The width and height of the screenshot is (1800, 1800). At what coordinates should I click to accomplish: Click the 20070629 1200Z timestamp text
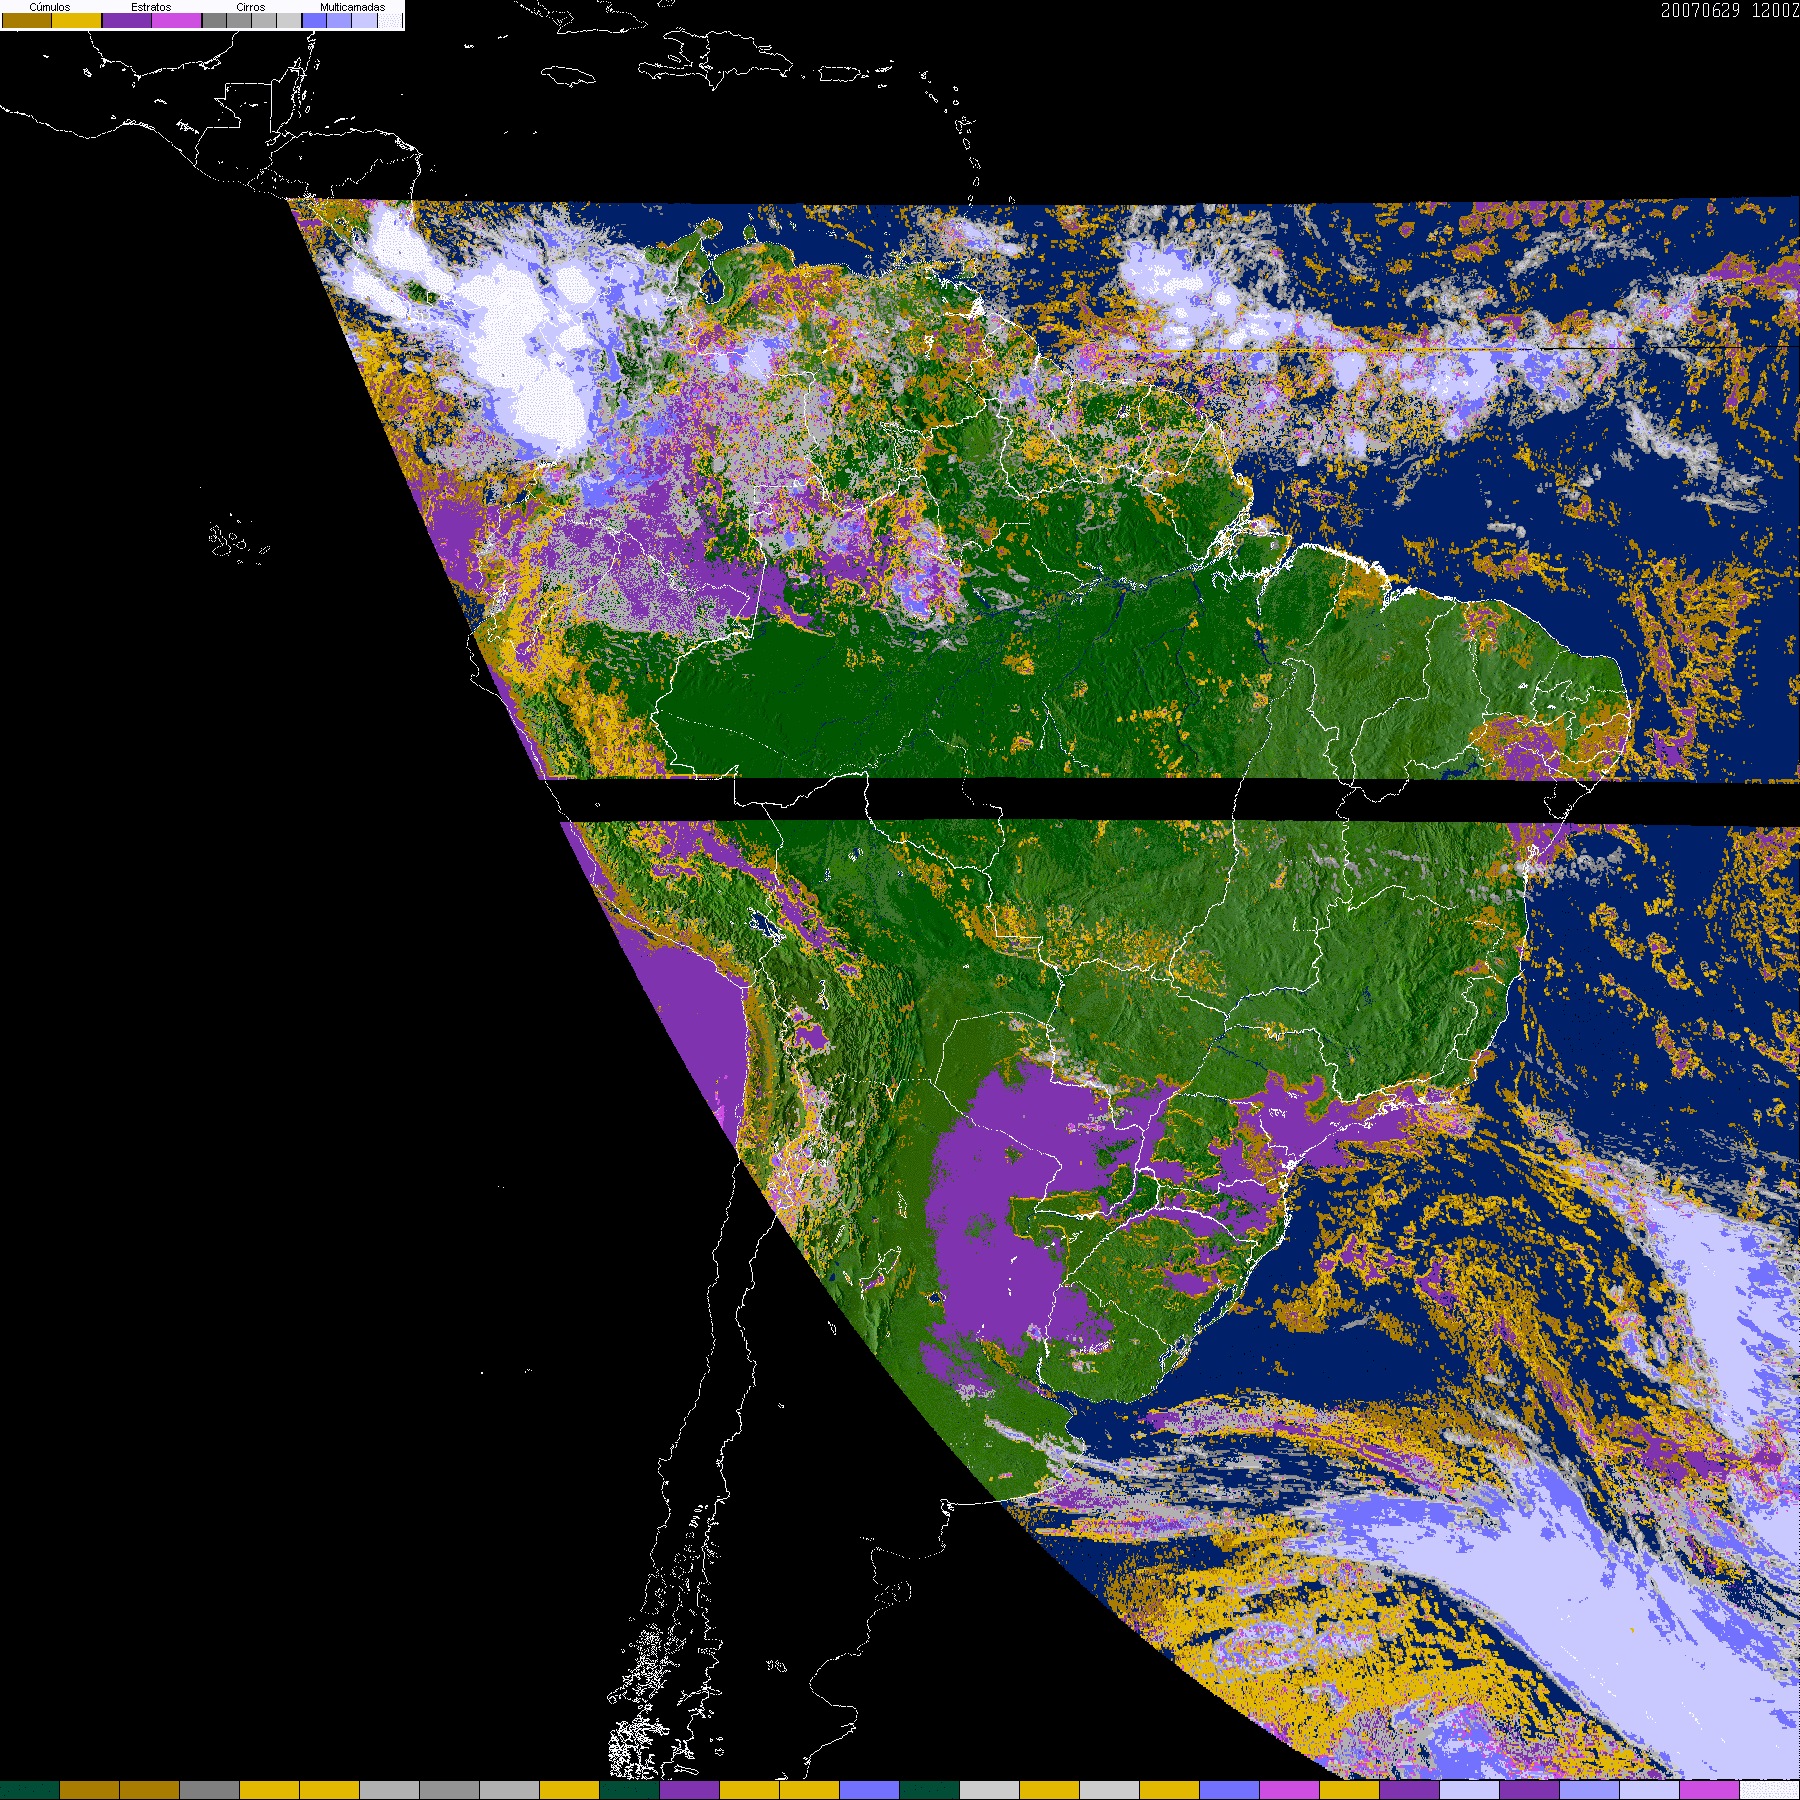[x=1729, y=11]
